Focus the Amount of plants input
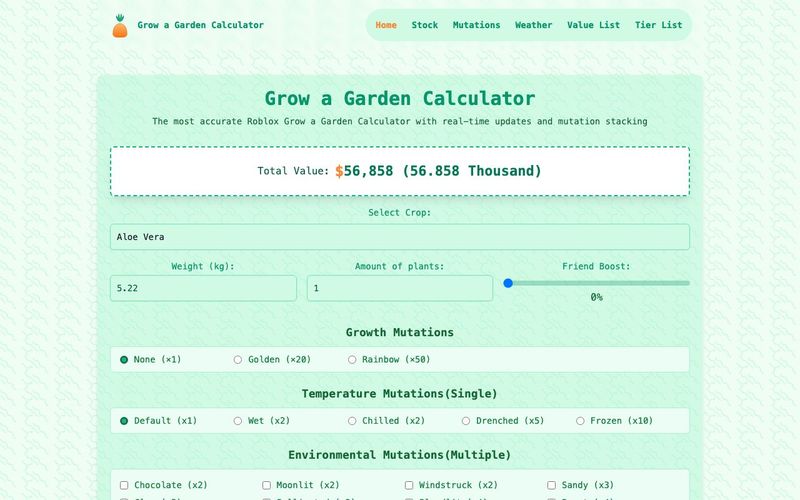This screenshot has width=800, height=500. (399, 288)
